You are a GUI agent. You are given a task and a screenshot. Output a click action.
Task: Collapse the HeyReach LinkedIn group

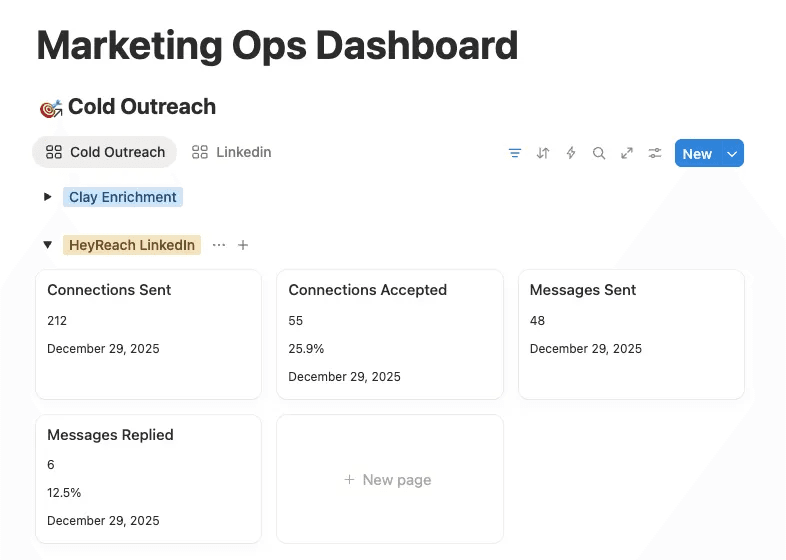(47, 245)
